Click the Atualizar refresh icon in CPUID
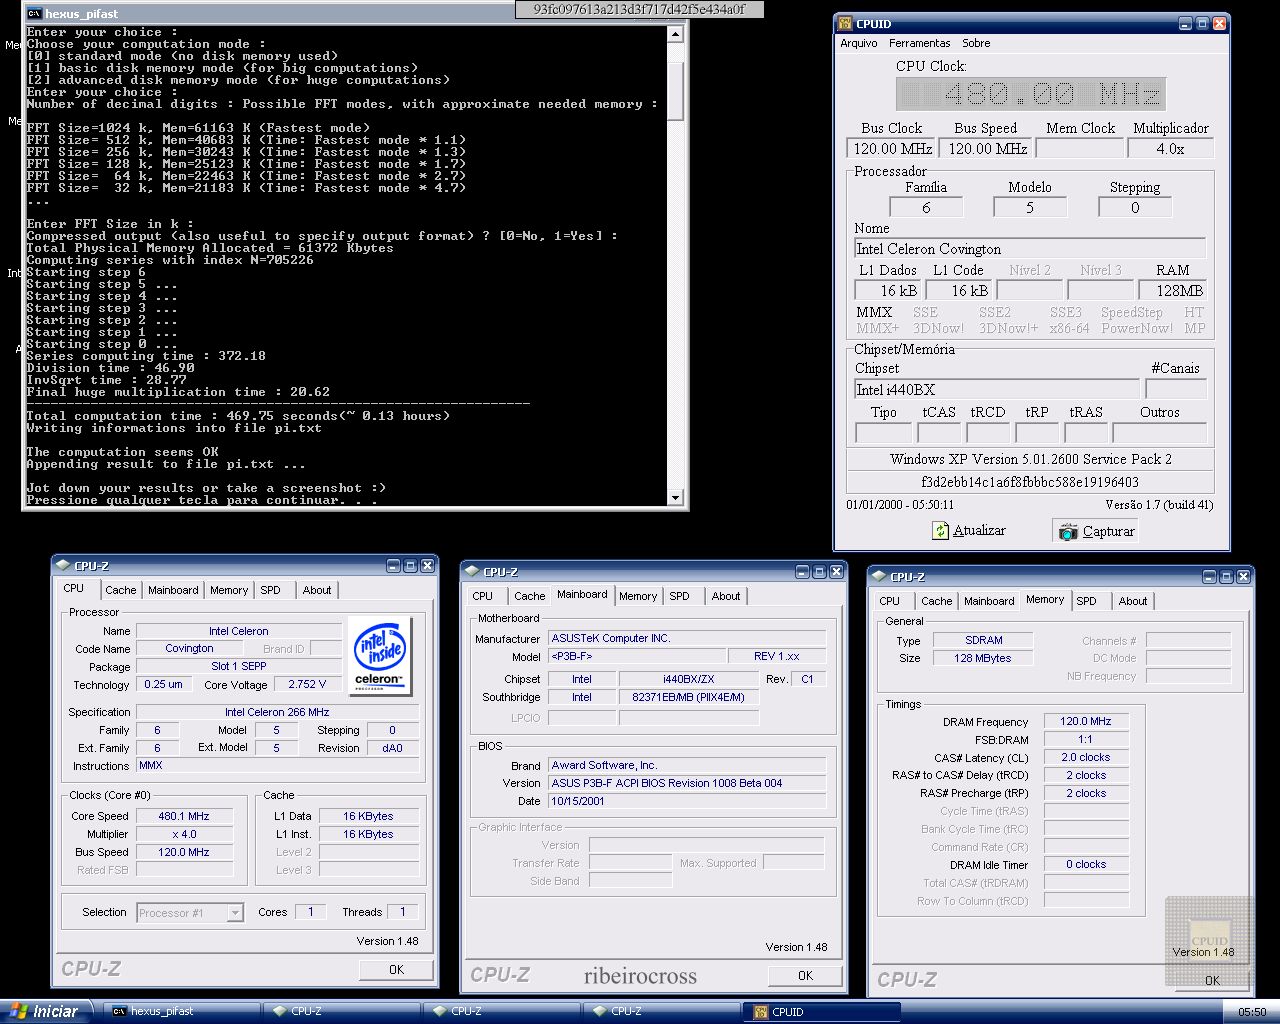1280x1024 pixels. pos(940,531)
